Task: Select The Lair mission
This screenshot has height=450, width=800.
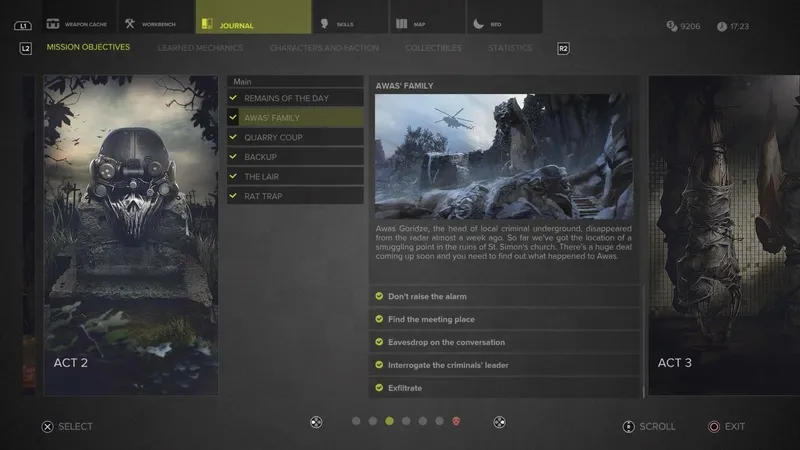Action: point(295,177)
